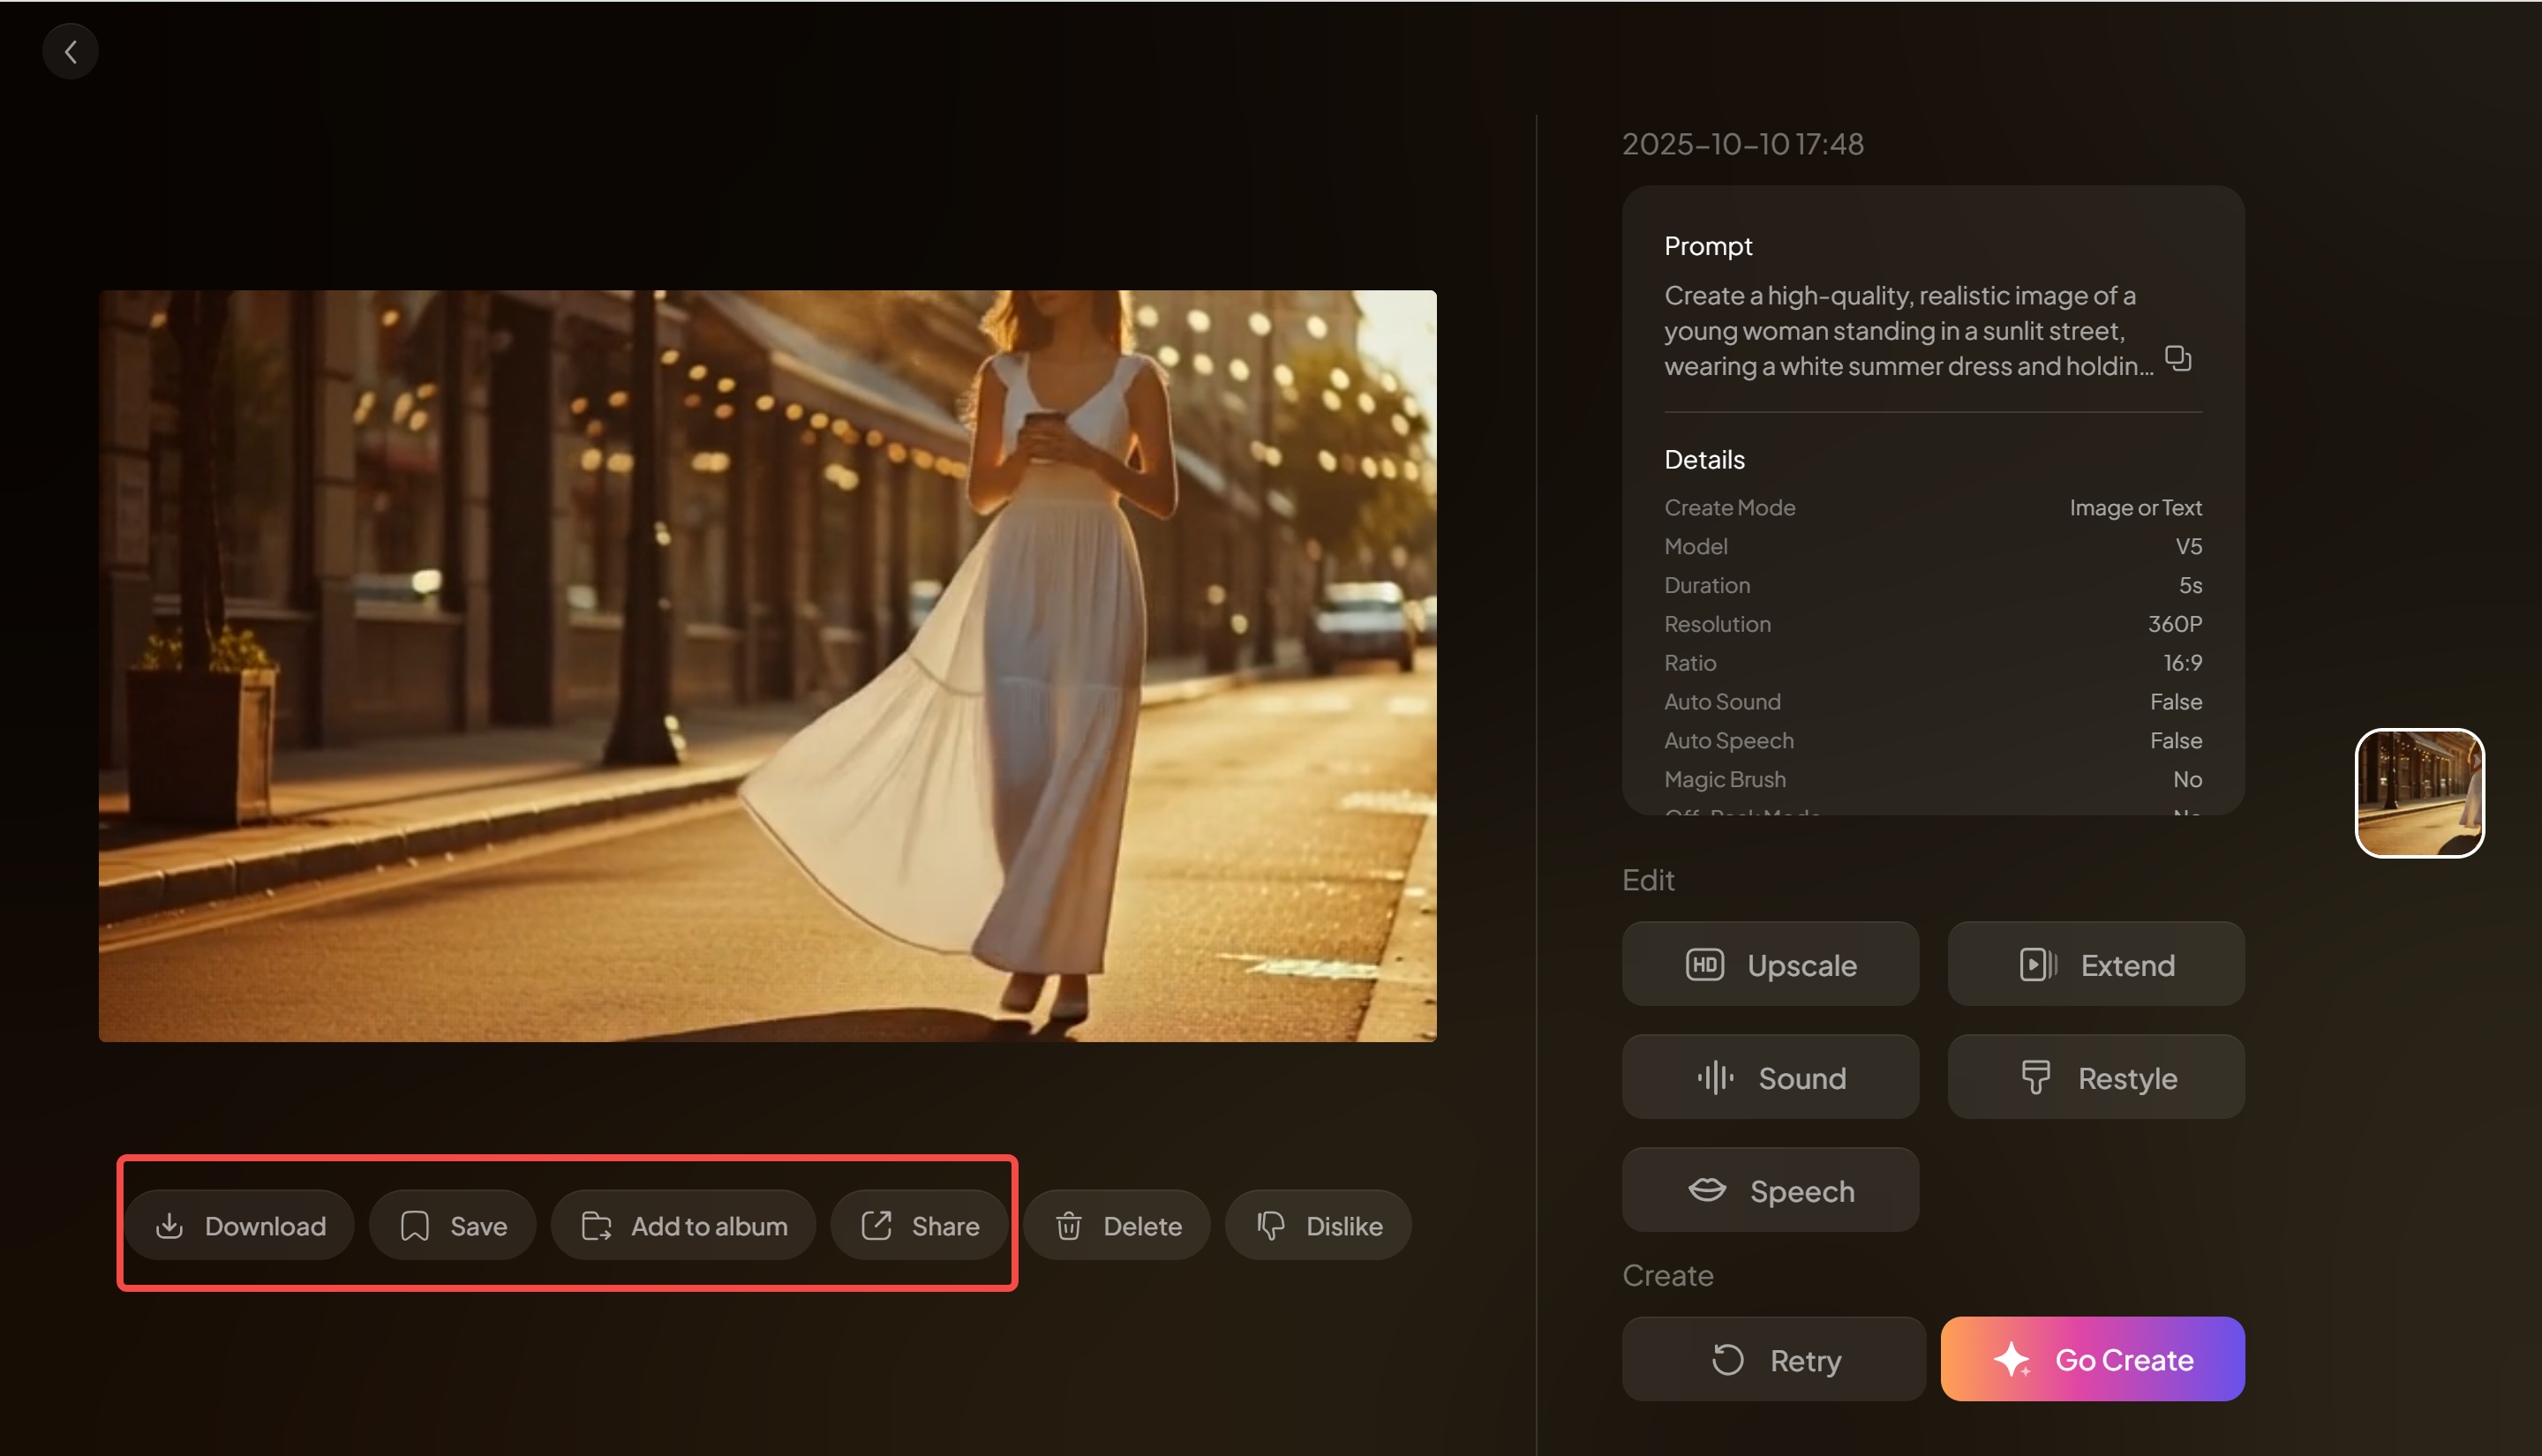2542x1456 pixels.
Task: Delete this generated video
Action: (1116, 1225)
